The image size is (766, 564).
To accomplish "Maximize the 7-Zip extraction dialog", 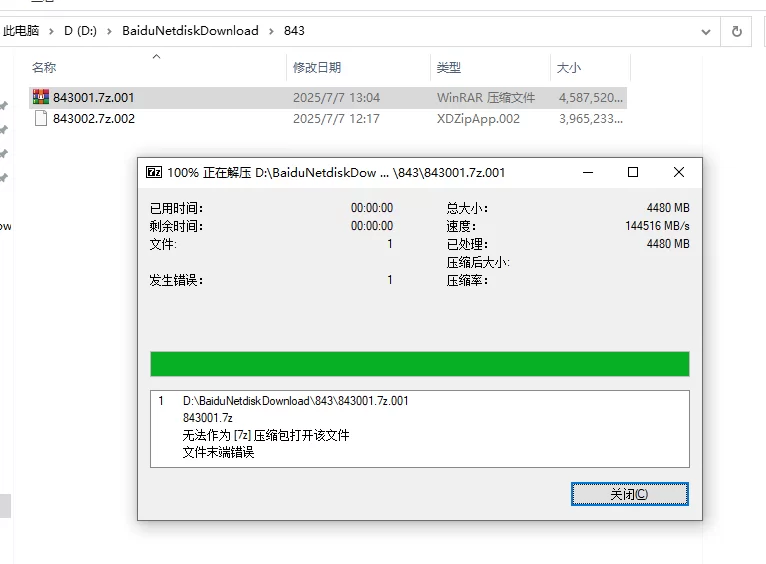I will click(x=633, y=172).
